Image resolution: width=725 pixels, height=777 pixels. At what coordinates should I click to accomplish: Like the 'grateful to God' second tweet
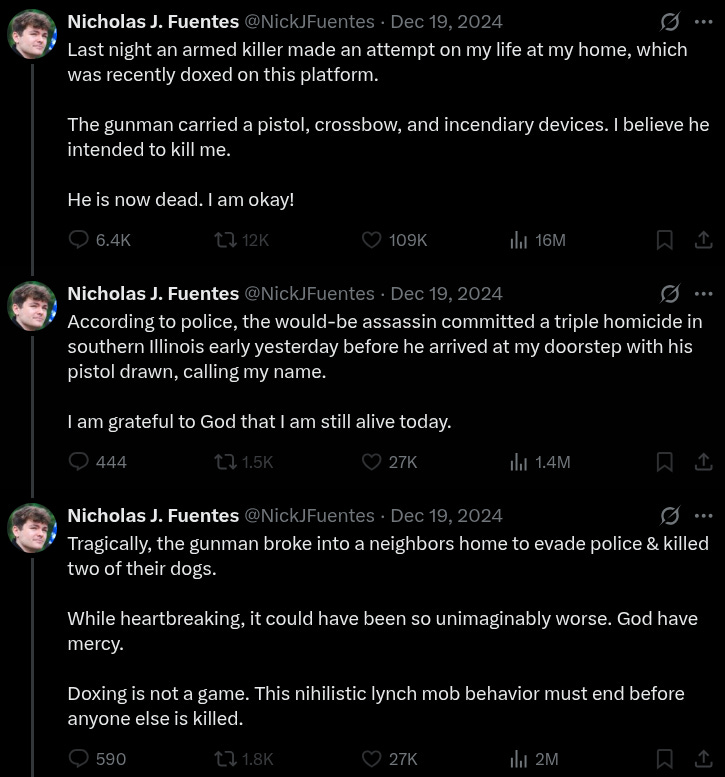pyautogui.click(x=371, y=462)
